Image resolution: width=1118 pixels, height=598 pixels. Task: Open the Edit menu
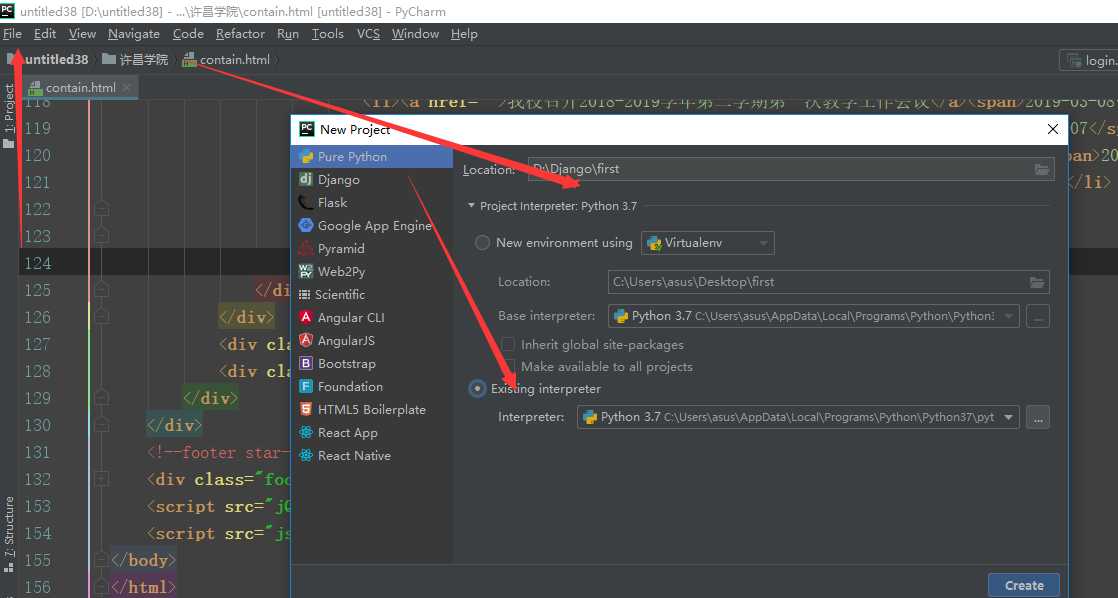[x=44, y=33]
